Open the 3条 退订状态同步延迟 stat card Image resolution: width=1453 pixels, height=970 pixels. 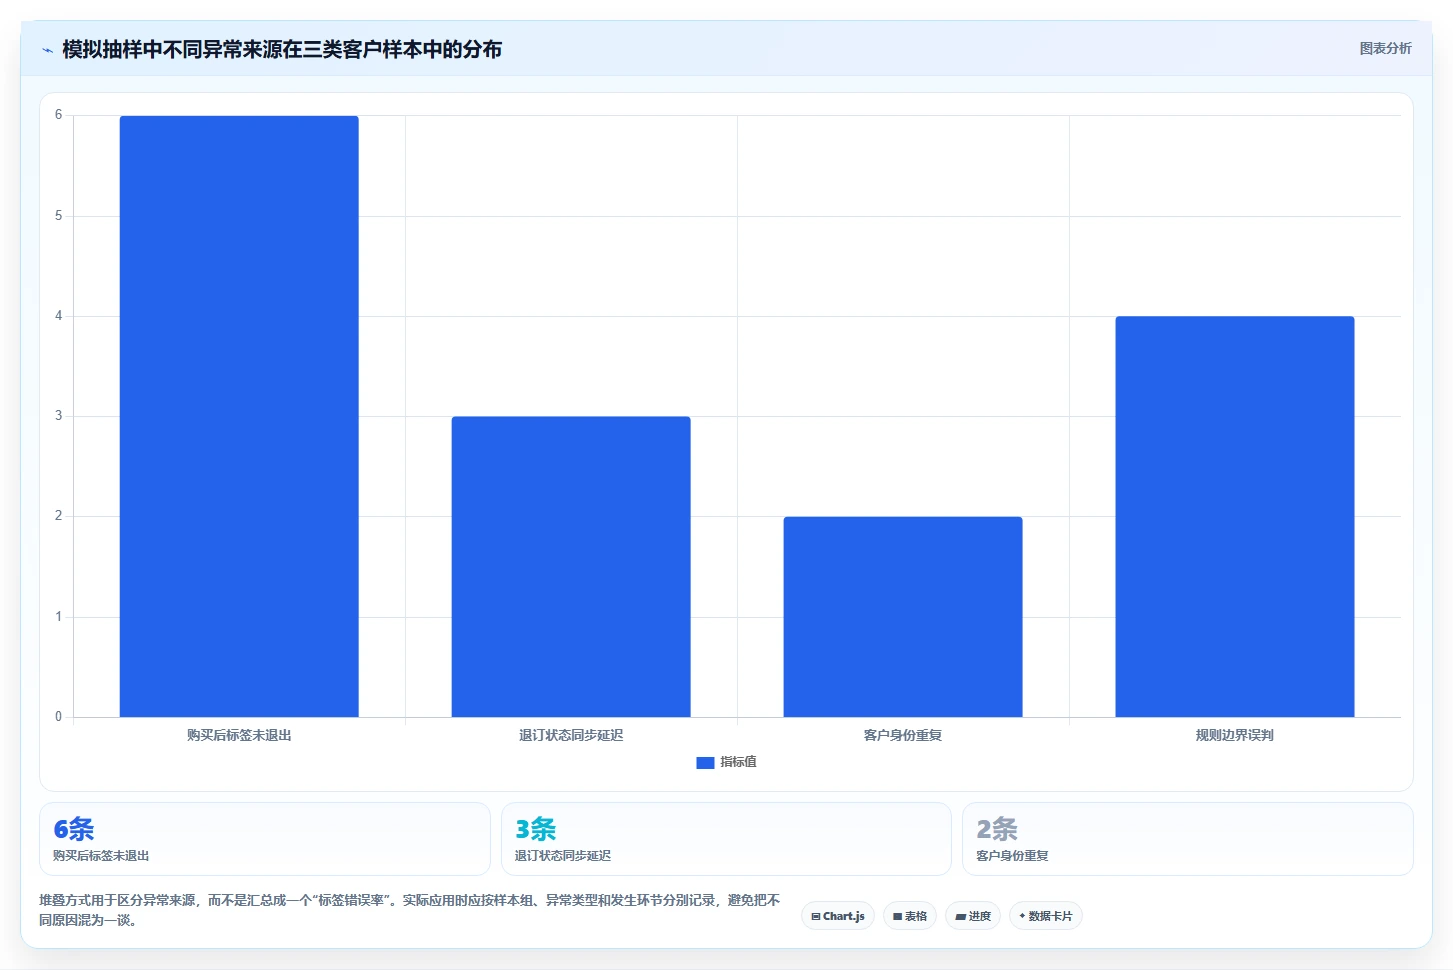pos(726,839)
